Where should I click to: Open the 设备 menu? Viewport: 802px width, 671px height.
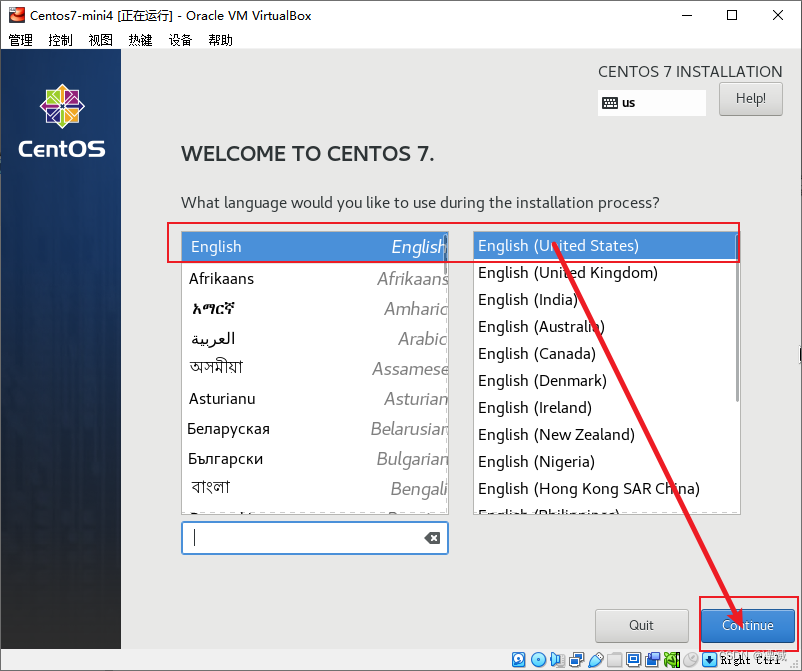pos(181,40)
